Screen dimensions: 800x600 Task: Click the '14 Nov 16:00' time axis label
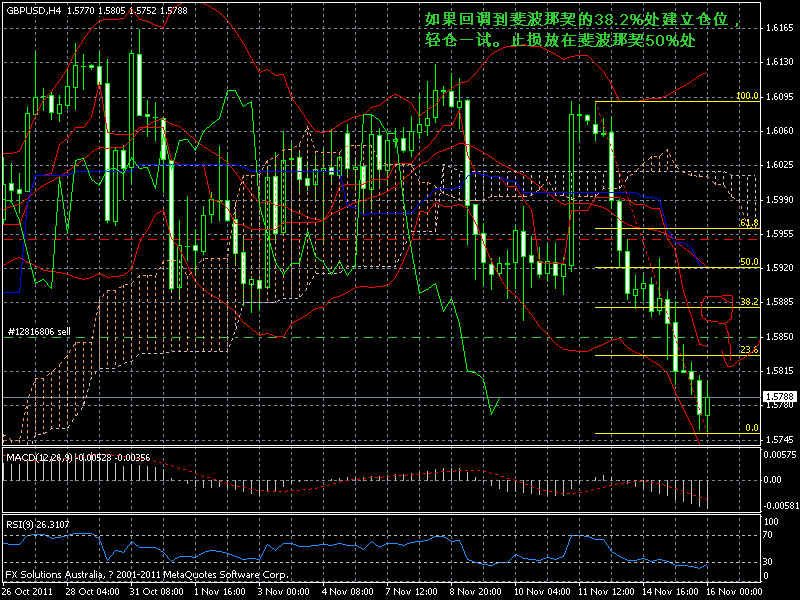[670, 592]
